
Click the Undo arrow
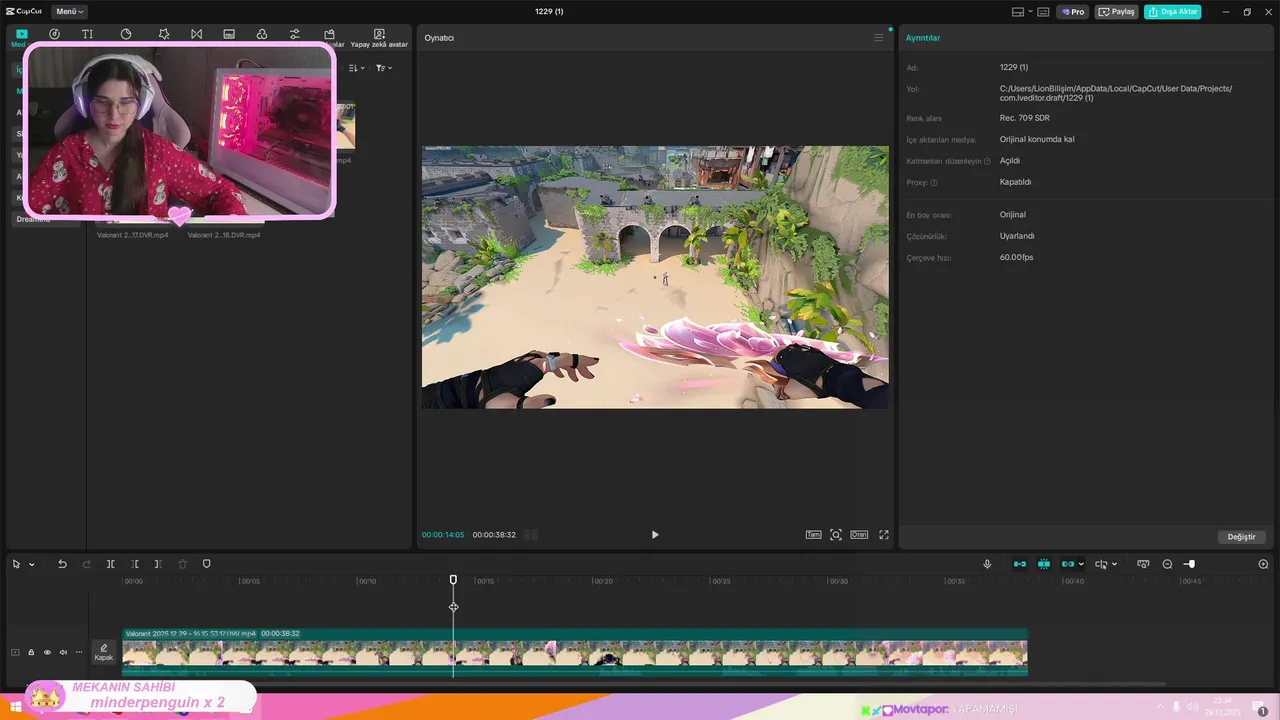(62, 564)
